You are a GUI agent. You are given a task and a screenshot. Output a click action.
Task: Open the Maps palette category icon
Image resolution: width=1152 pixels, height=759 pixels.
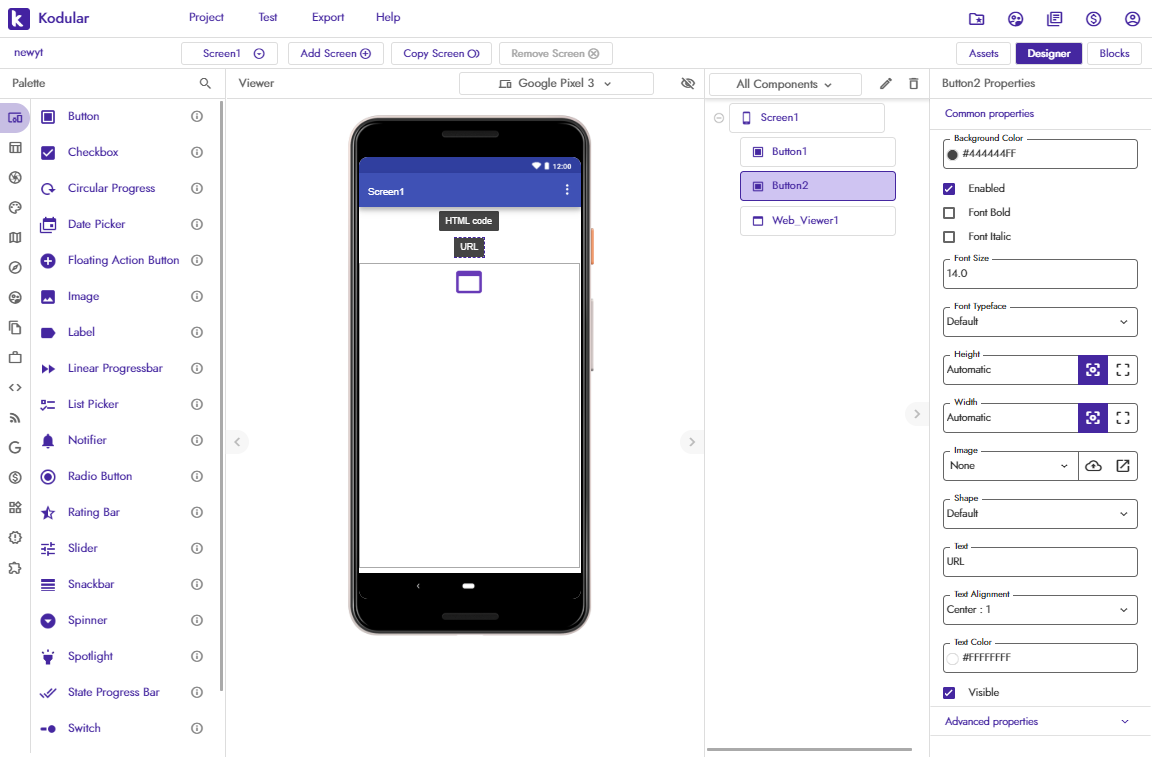click(15, 237)
